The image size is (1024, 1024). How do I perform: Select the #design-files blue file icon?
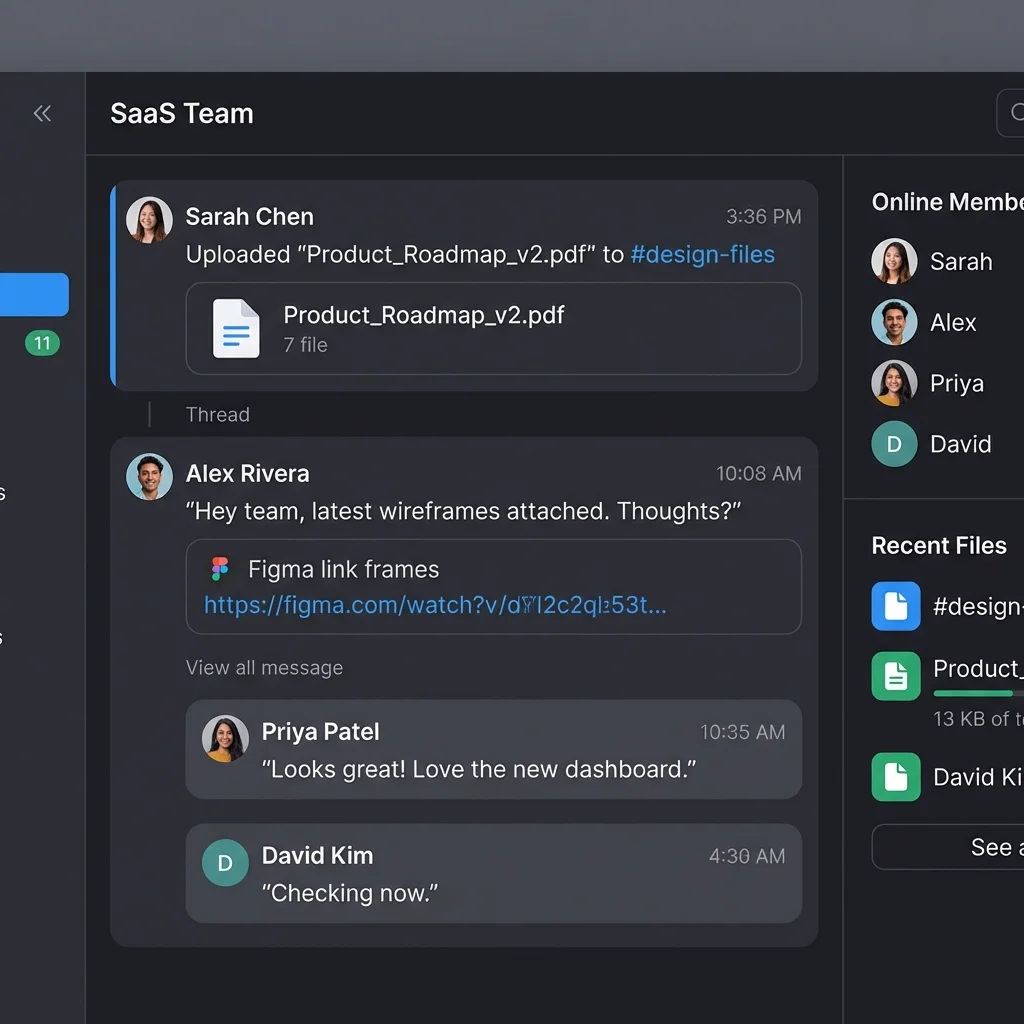tap(896, 606)
